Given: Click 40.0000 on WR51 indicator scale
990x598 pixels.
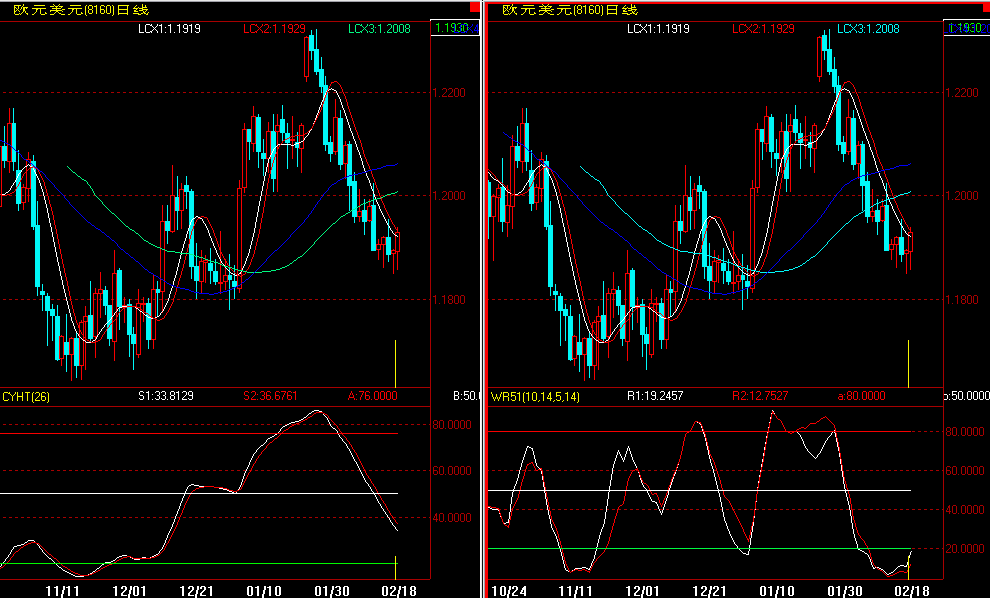Looking at the screenshot, I should tap(965, 510).
